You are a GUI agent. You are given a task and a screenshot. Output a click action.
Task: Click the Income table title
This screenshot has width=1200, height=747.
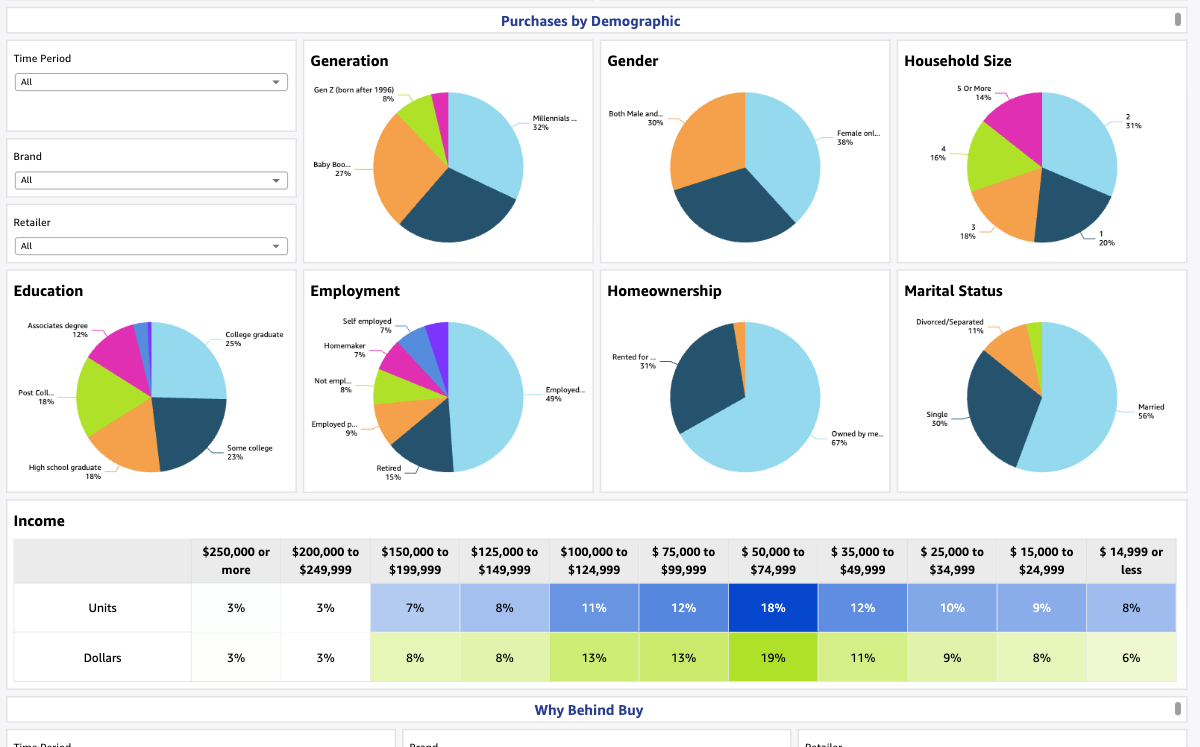click(39, 521)
